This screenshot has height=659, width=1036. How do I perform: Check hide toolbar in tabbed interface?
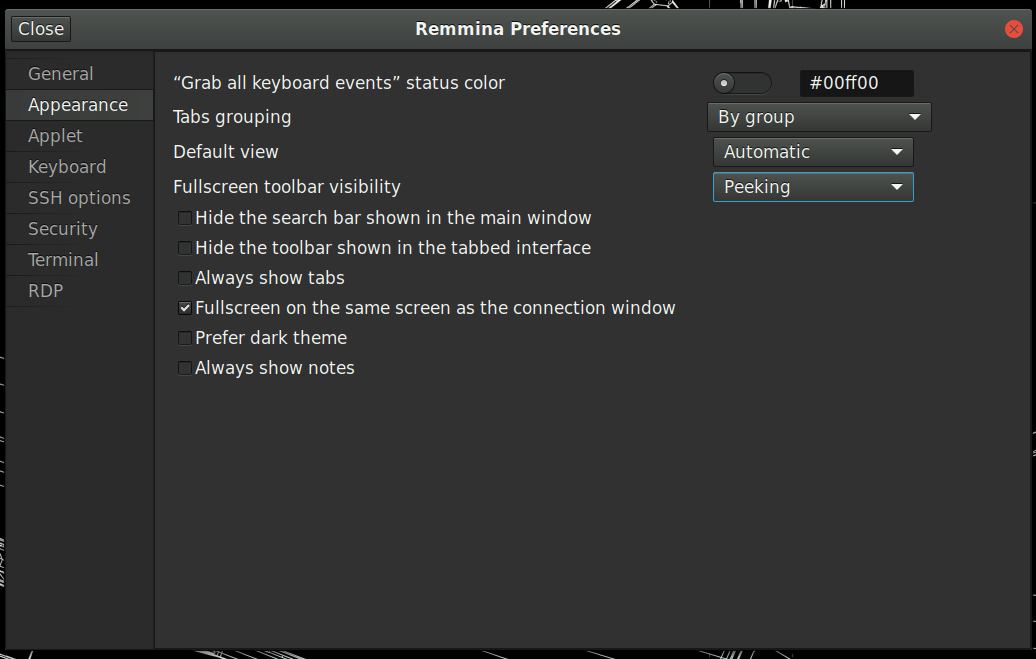[184, 247]
